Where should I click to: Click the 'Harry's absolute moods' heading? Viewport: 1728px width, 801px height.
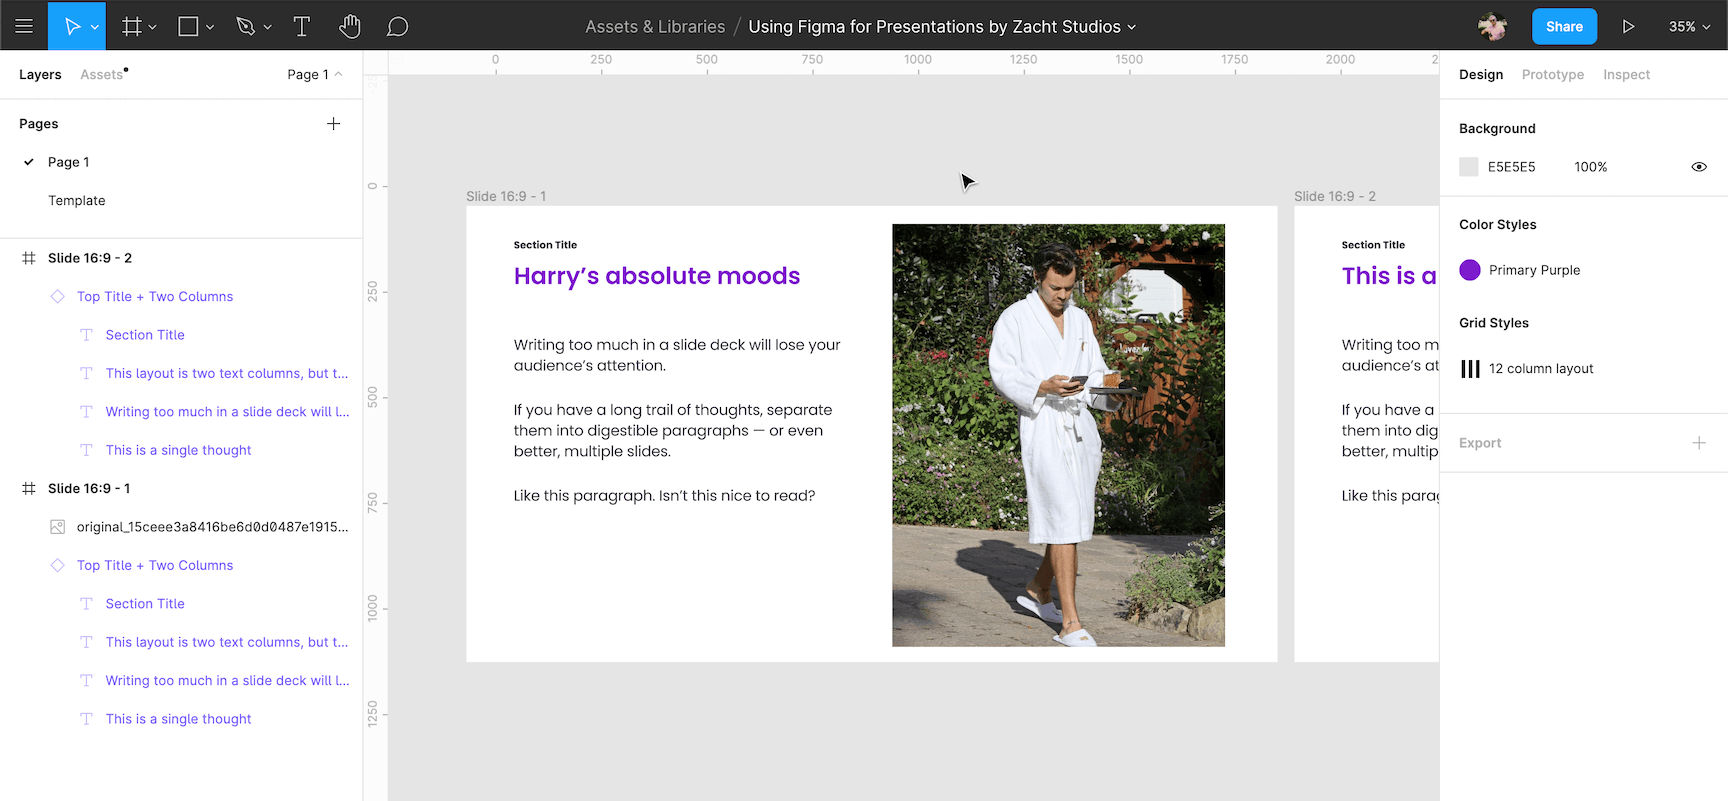657,276
